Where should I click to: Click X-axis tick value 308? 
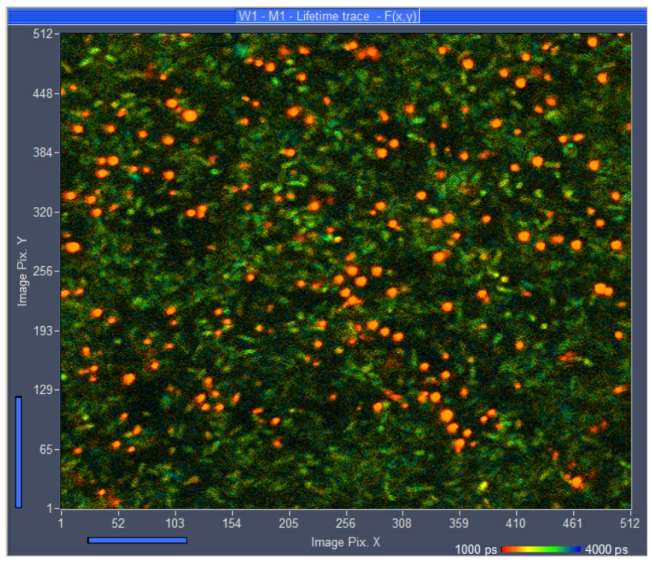point(402,523)
